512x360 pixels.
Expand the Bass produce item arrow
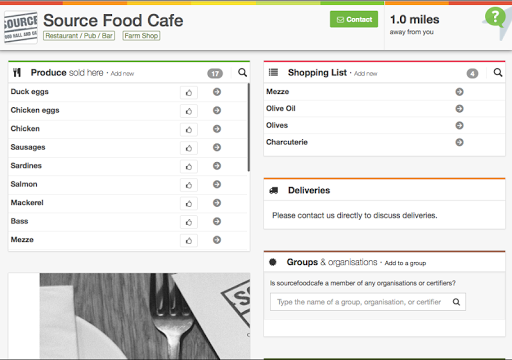217,221
